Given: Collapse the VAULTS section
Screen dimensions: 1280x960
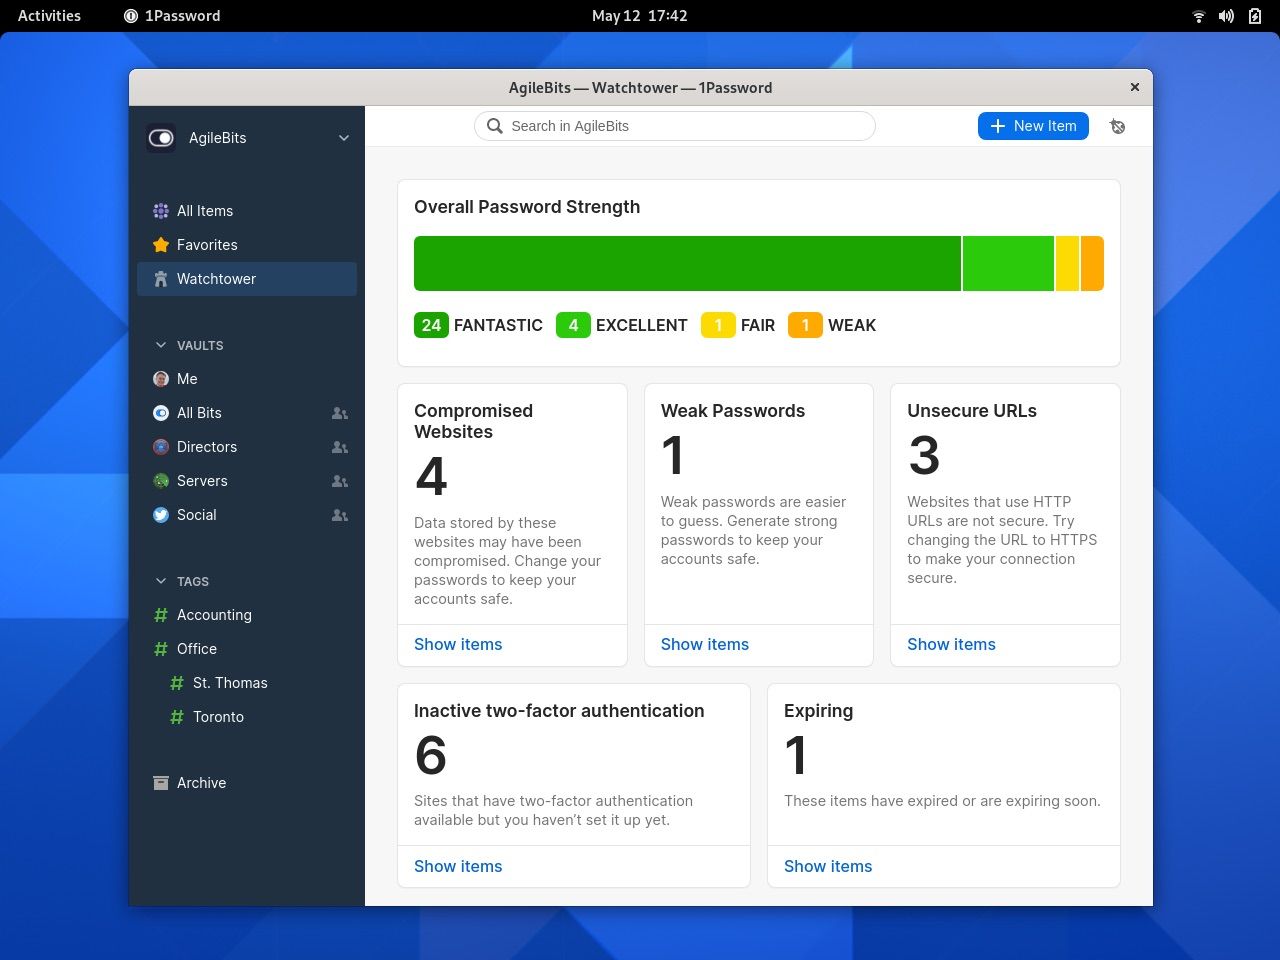Looking at the screenshot, I should coord(161,345).
